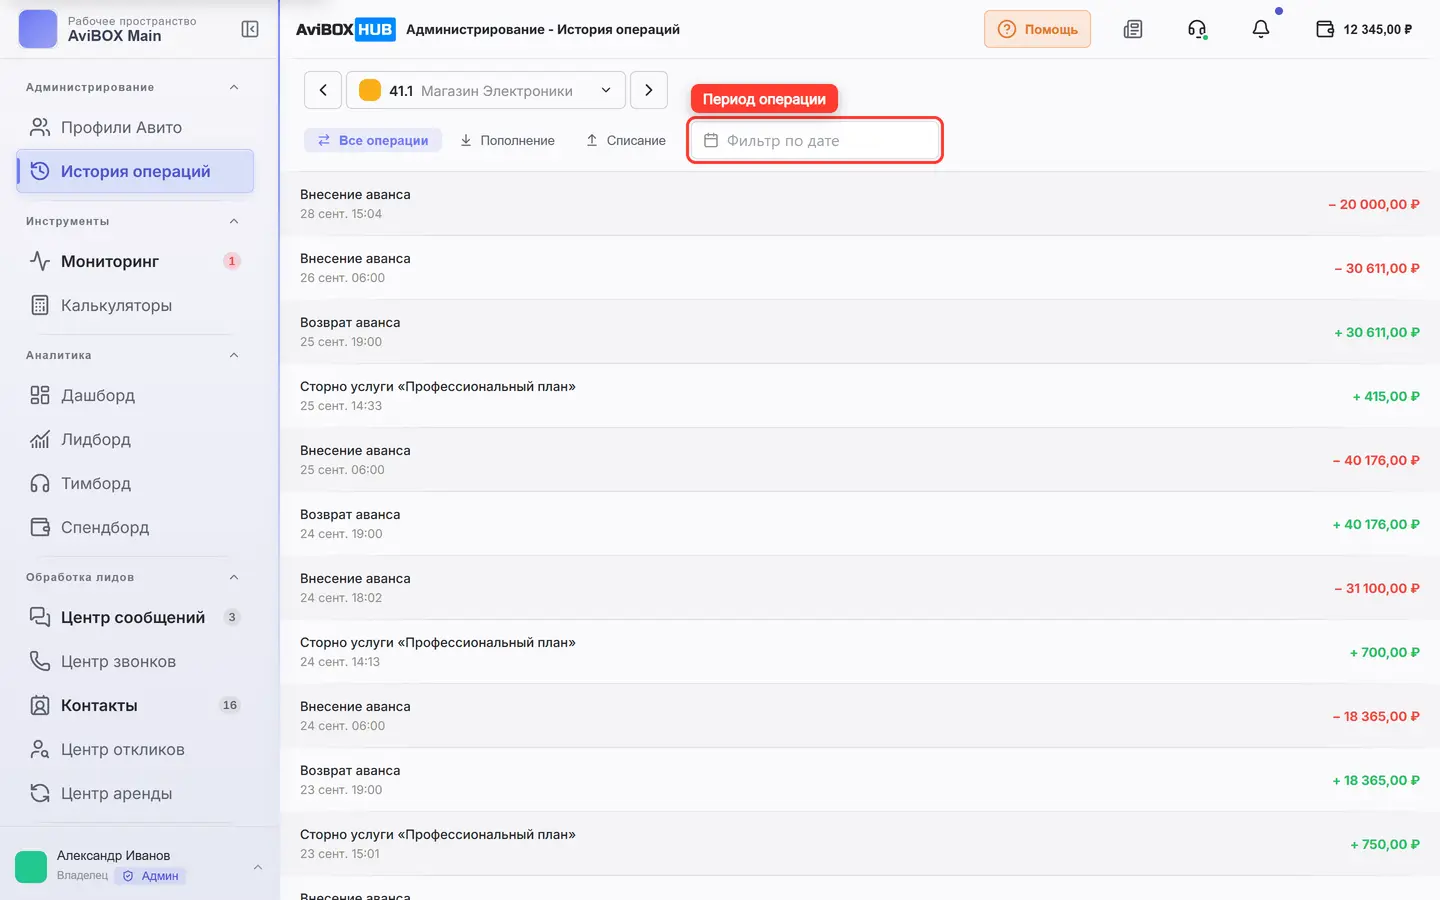
Task: Open the news feed icon in header
Action: pyautogui.click(x=1133, y=29)
